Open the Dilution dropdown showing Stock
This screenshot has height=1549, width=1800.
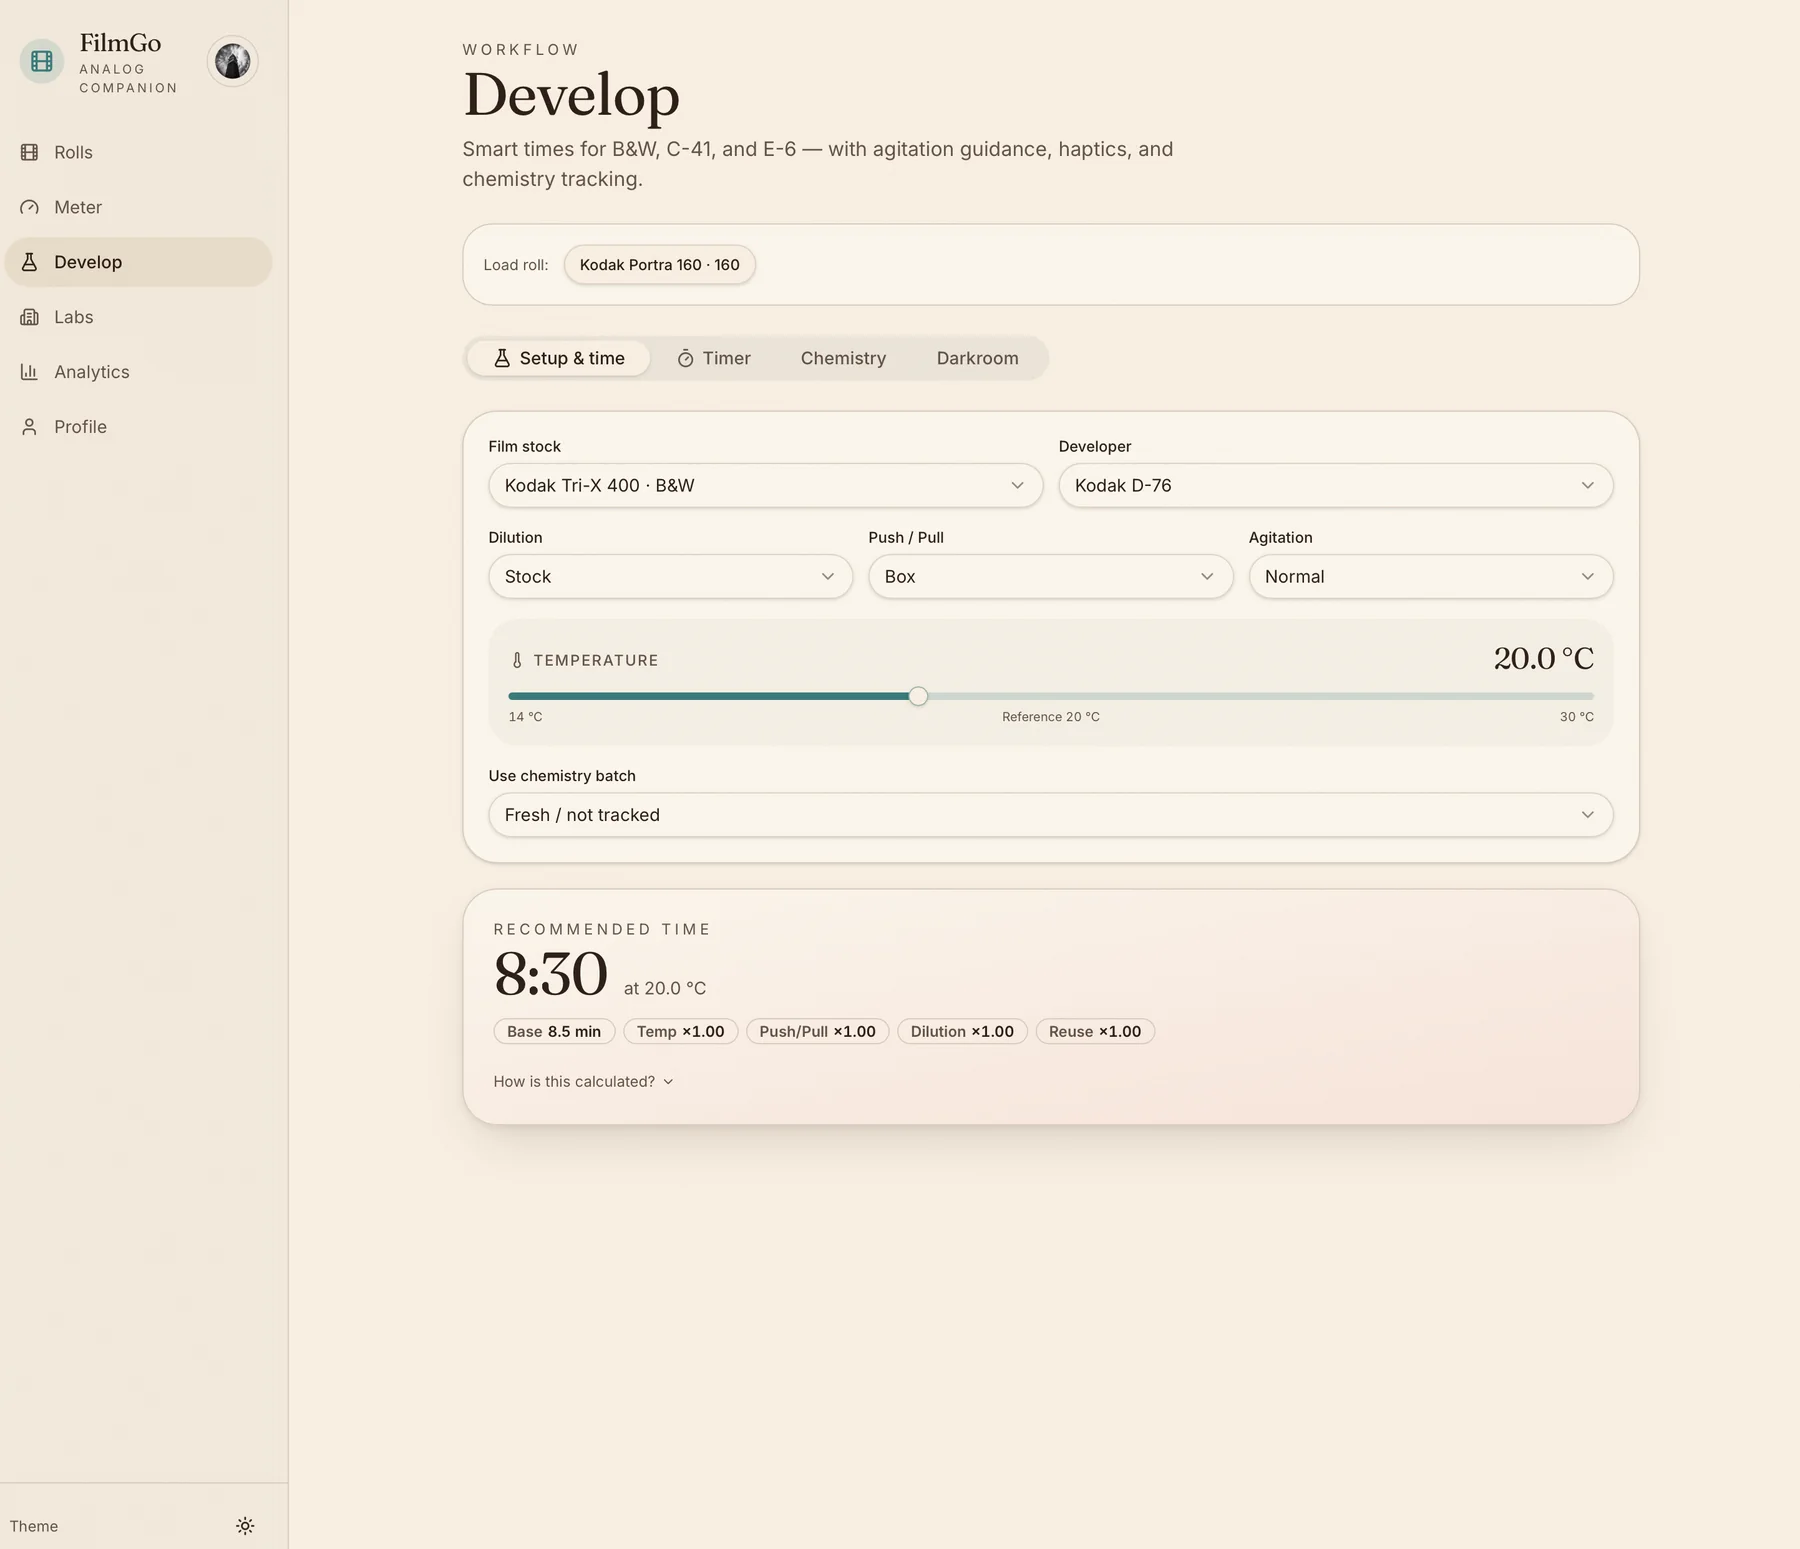[x=670, y=577]
